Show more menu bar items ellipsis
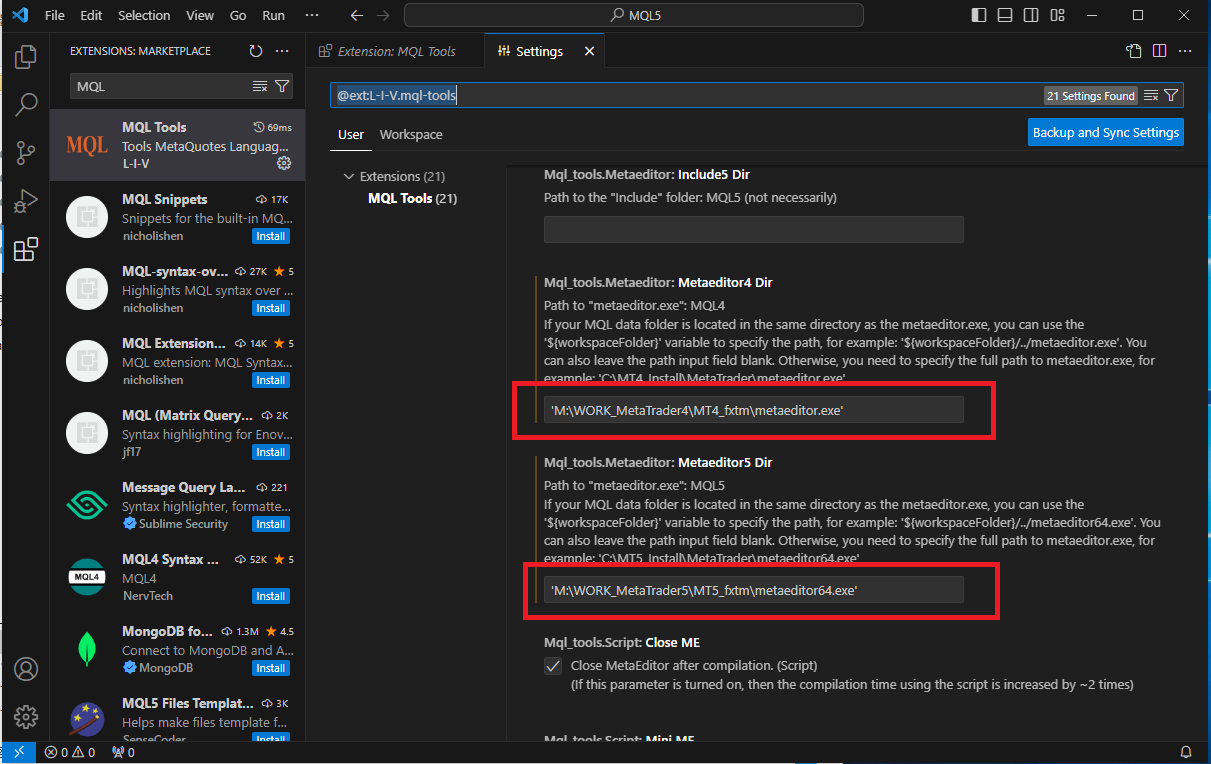1211x764 pixels. pos(312,16)
